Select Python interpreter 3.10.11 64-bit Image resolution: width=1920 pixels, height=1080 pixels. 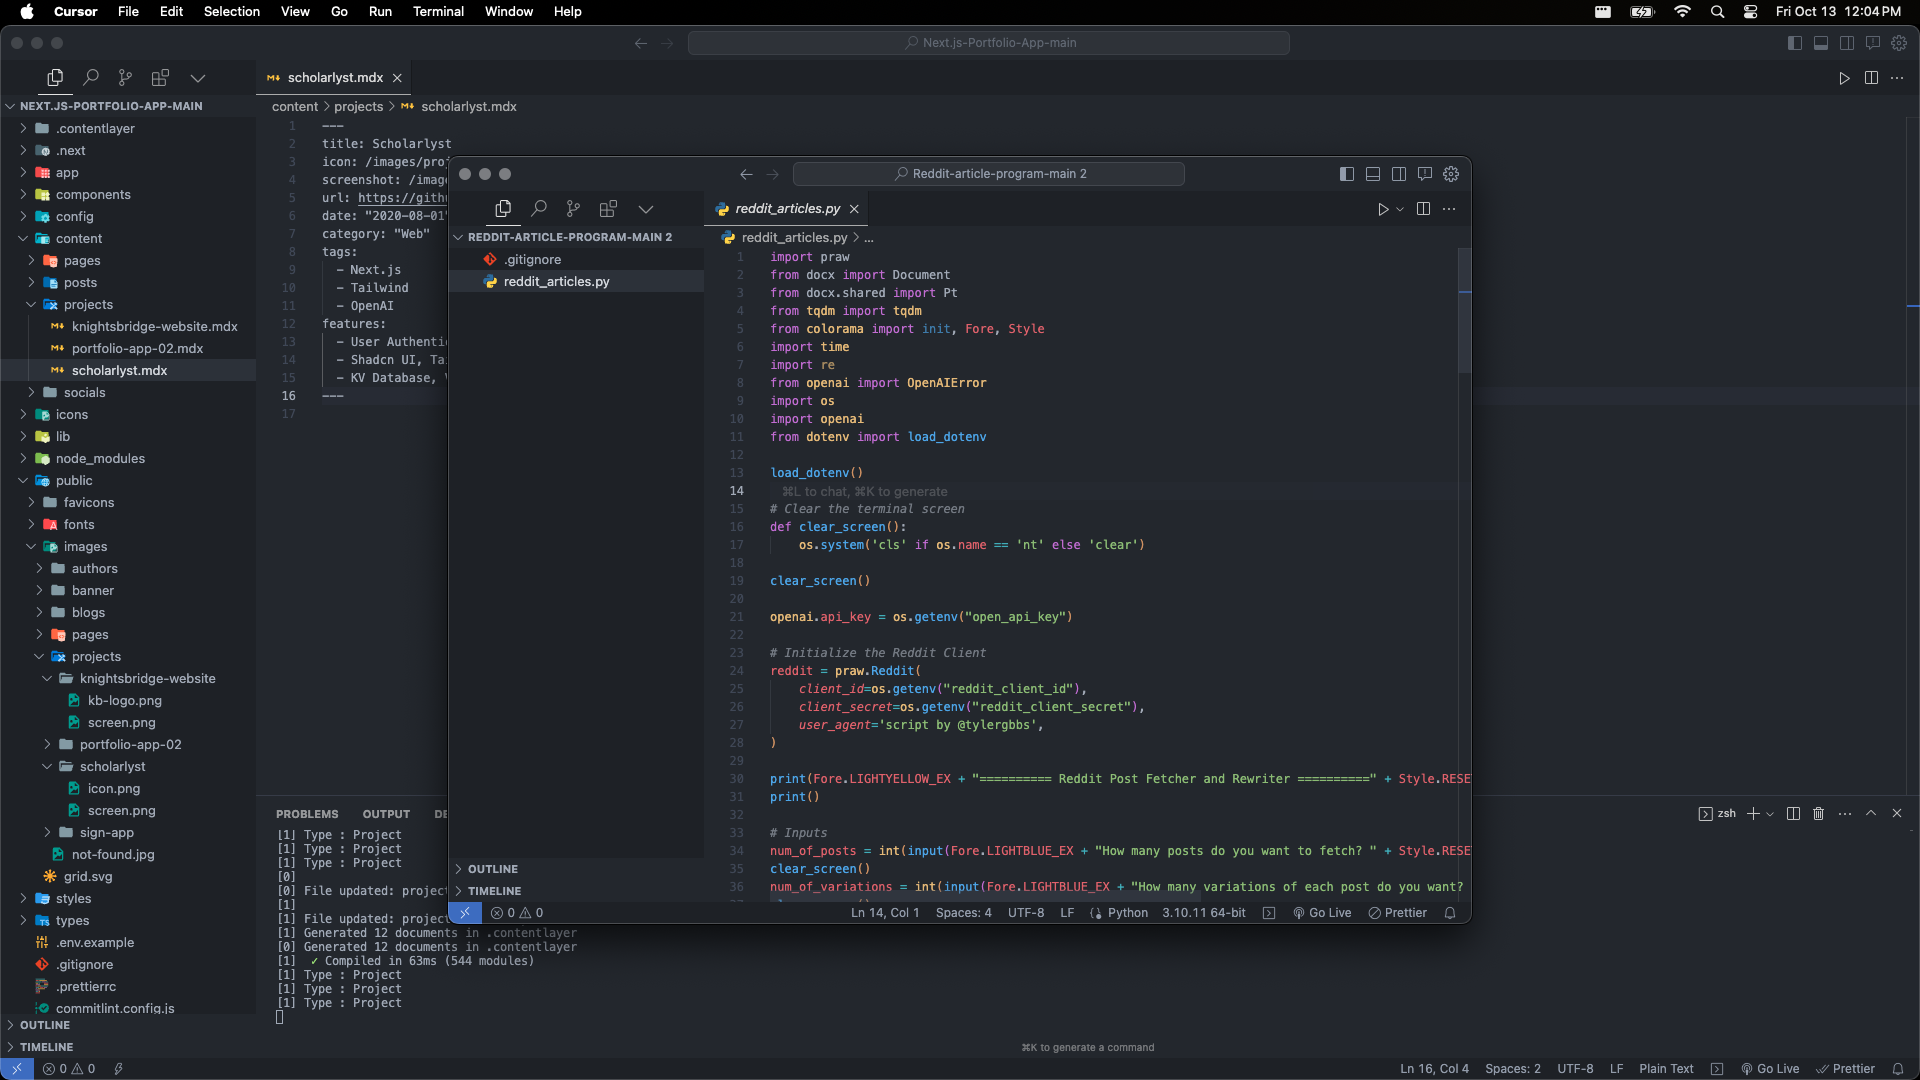(1204, 913)
